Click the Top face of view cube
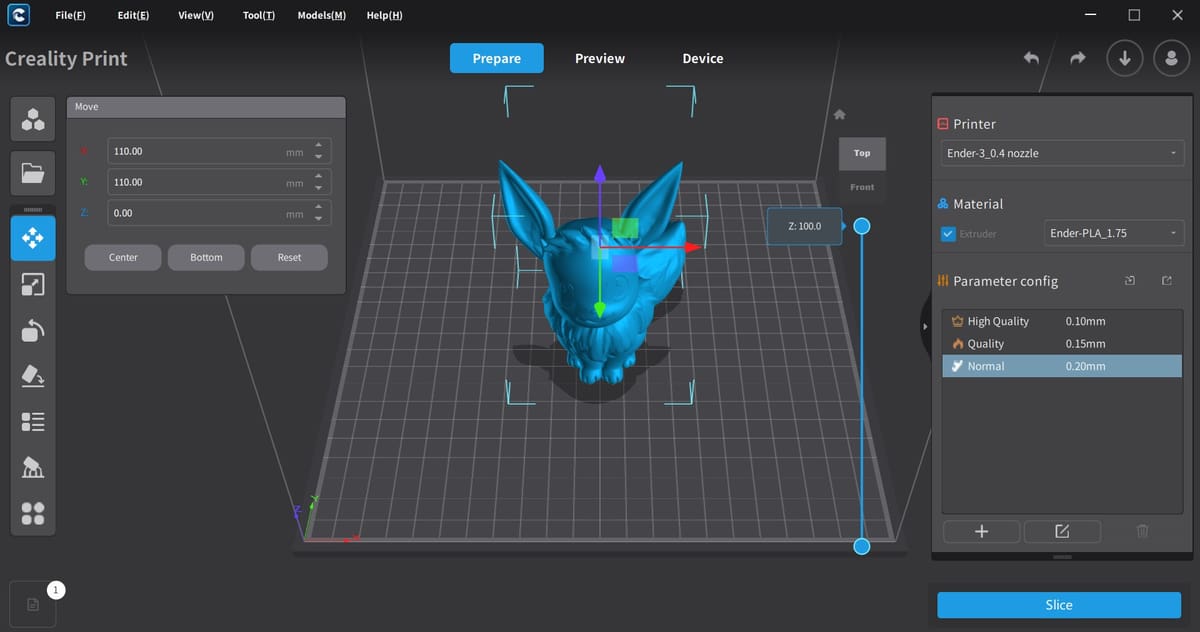 [862, 153]
